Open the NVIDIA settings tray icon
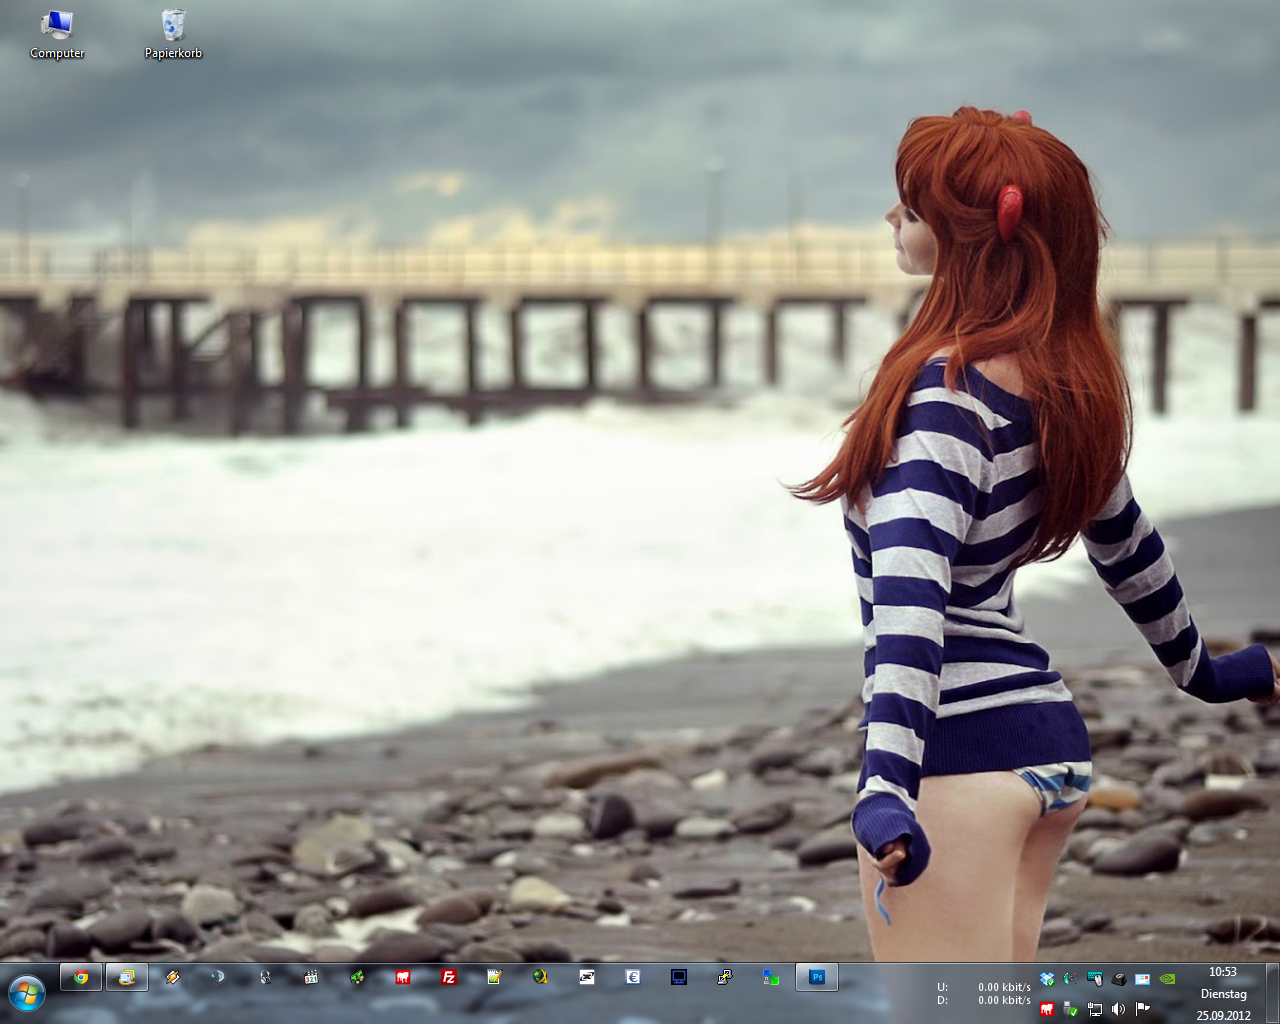 (x=1167, y=979)
